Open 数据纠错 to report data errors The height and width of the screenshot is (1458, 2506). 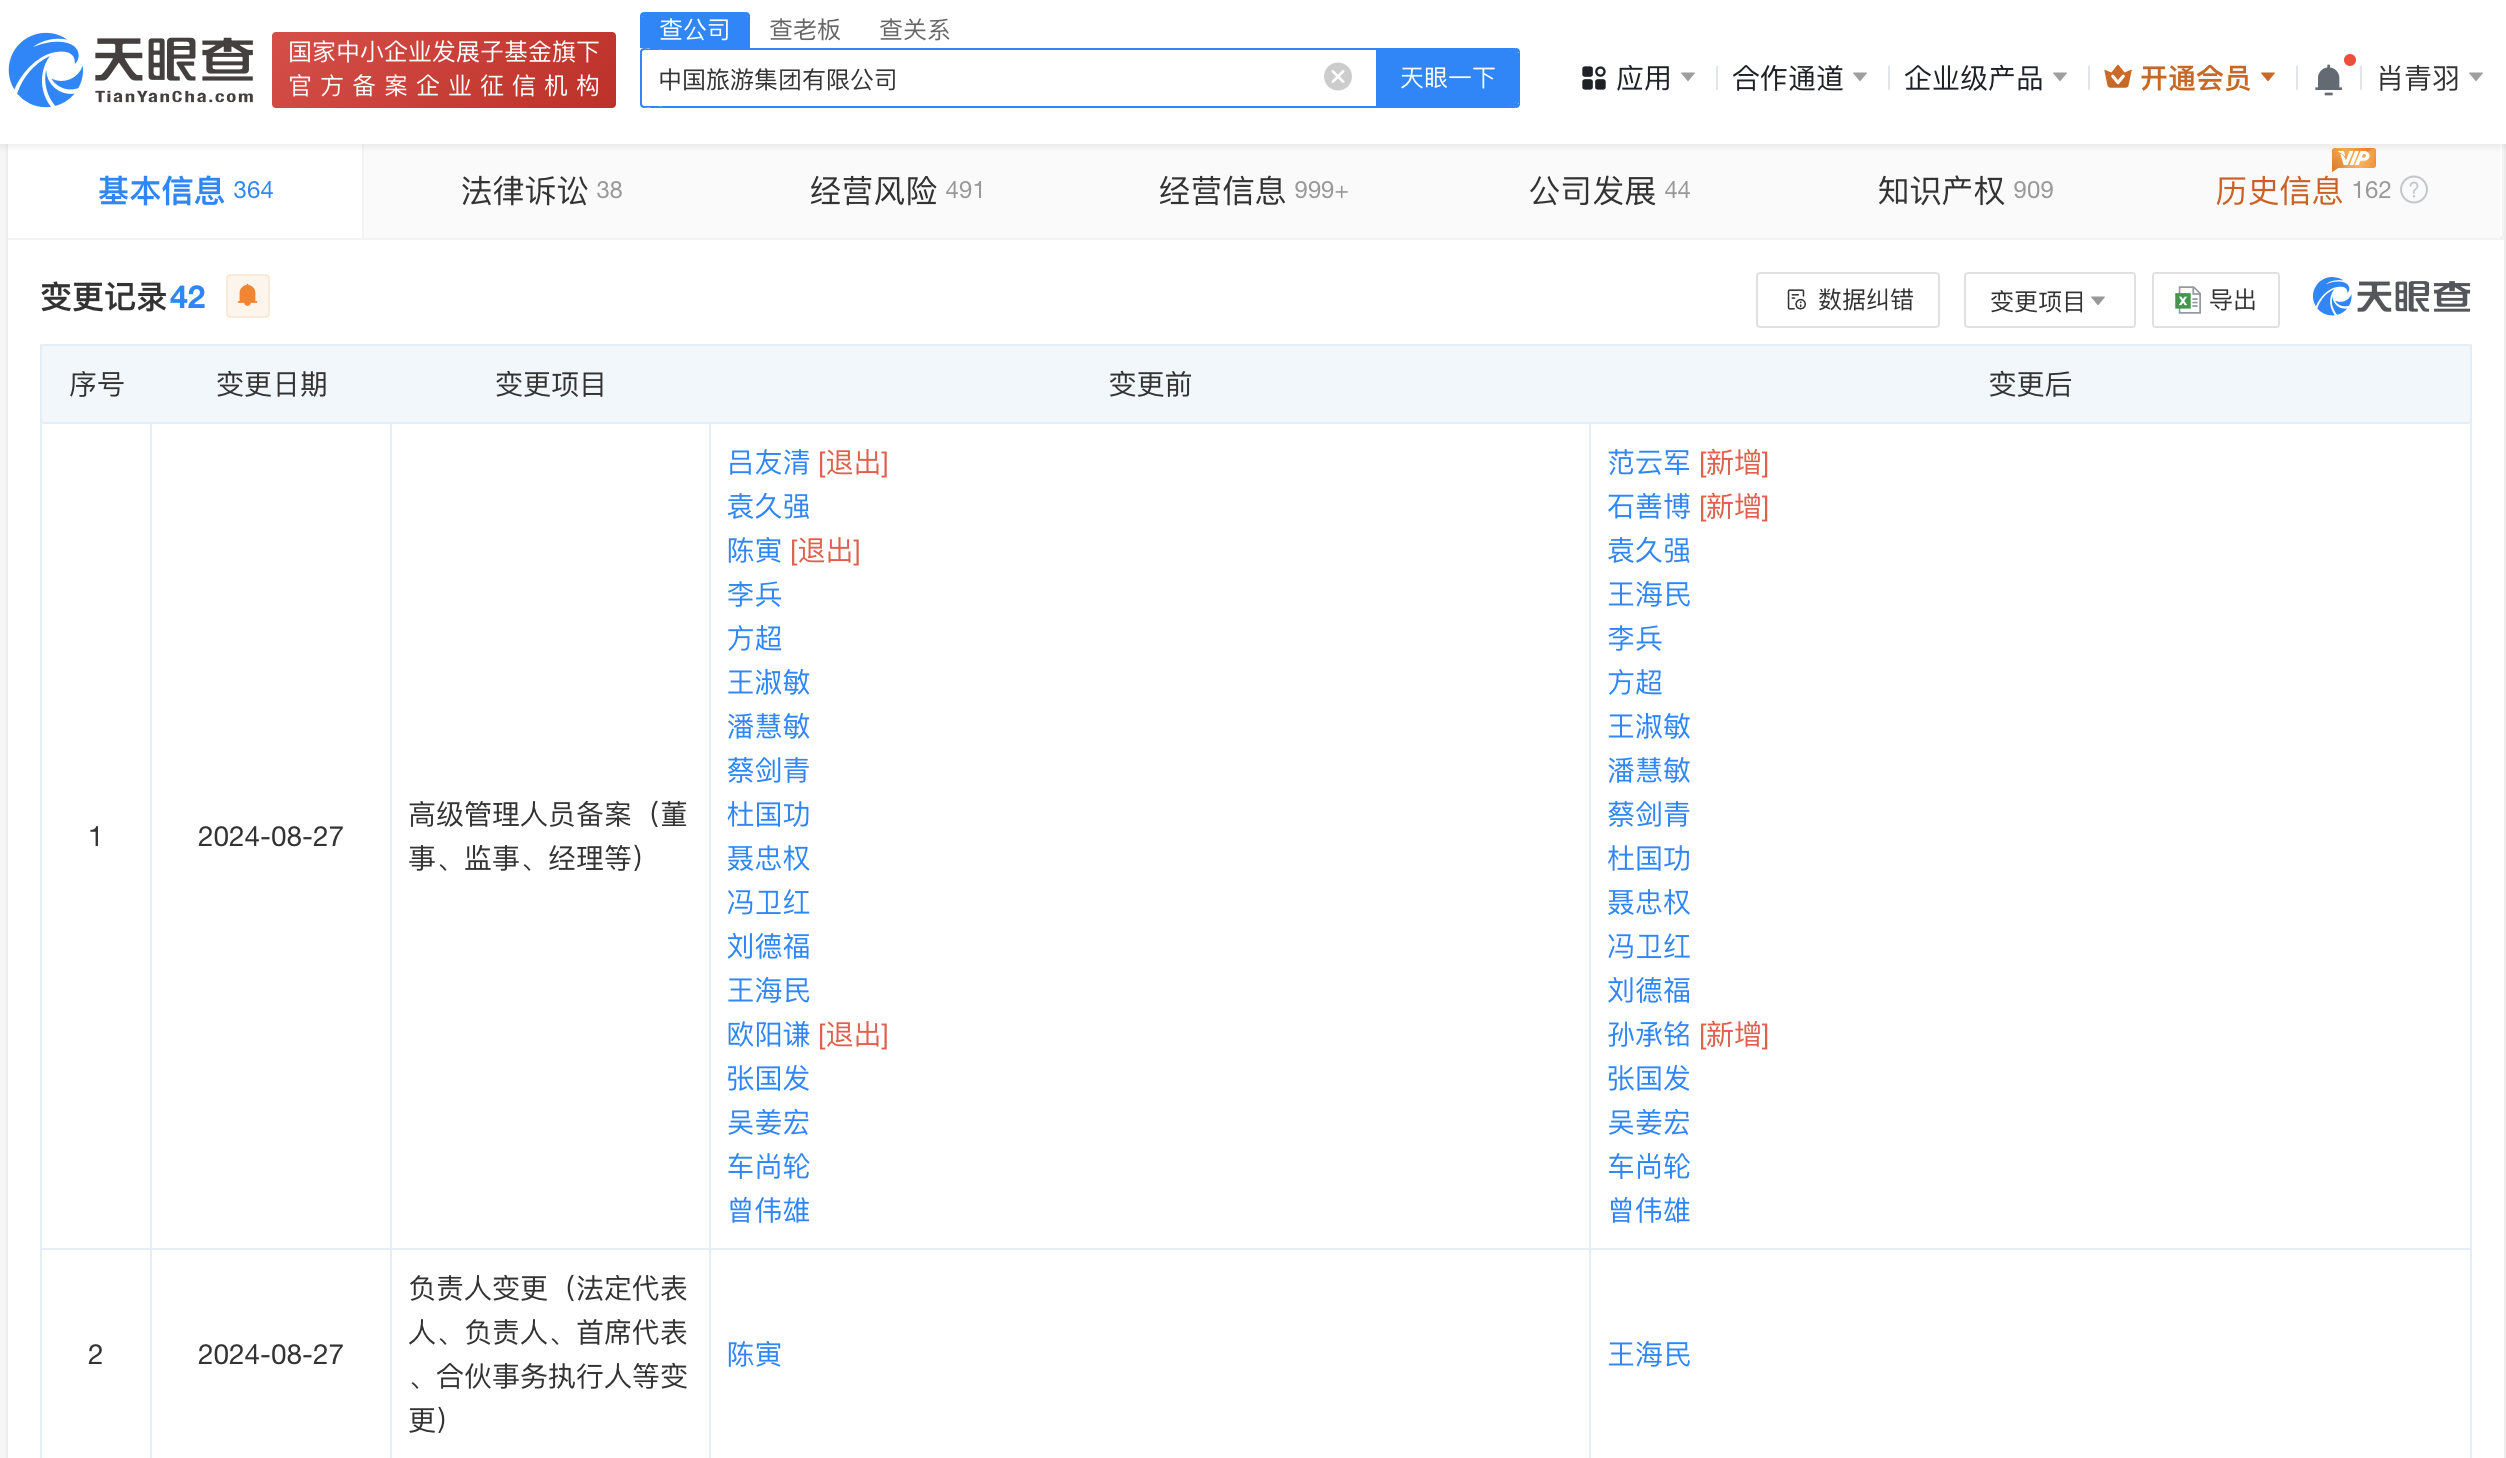coord(1847,299)
